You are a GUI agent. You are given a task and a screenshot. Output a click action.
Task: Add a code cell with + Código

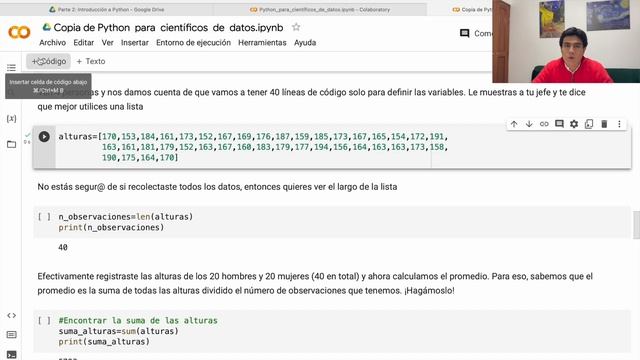[49, 61]
